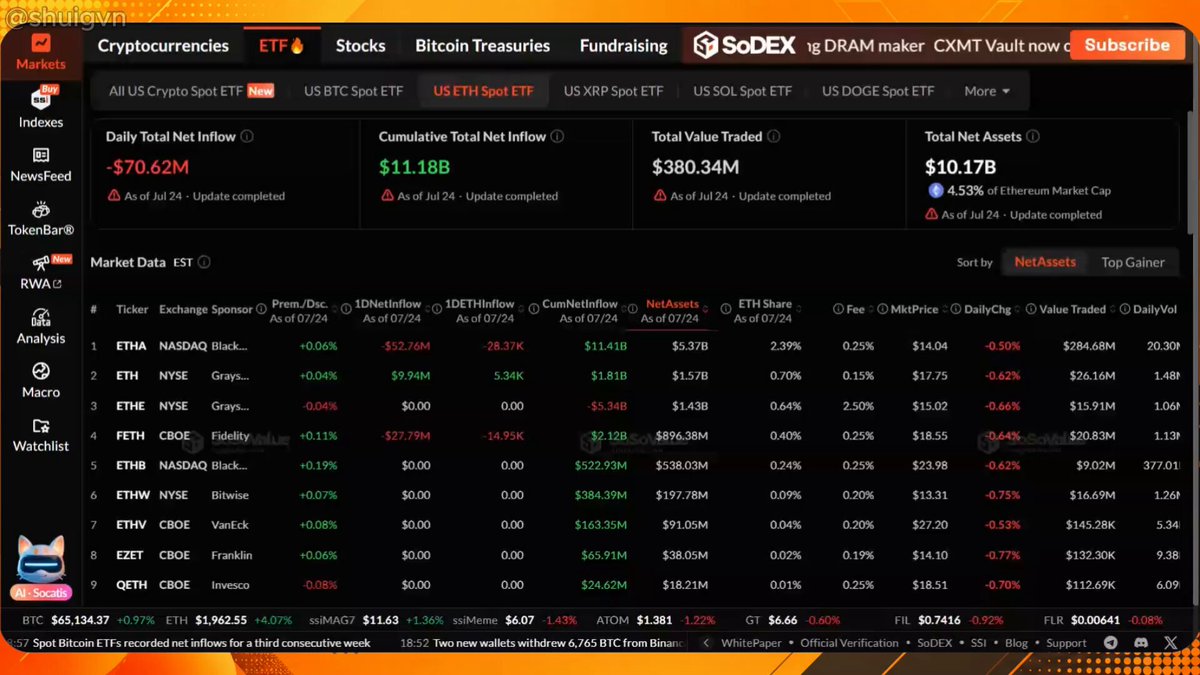The image size is (1200, 675).
Task: Open the WhitePaper footer link
Action: point(751,643)
